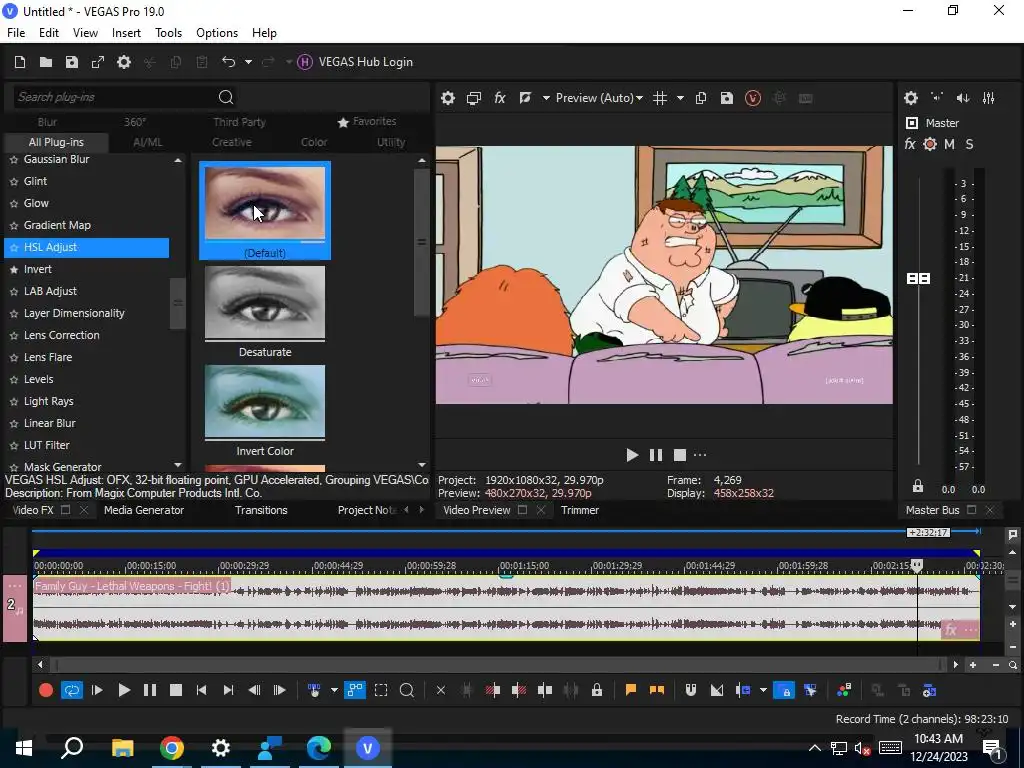This screenshot has width=1024, height=768.
Task: Pause the video preview
Action: pos(656,455)
